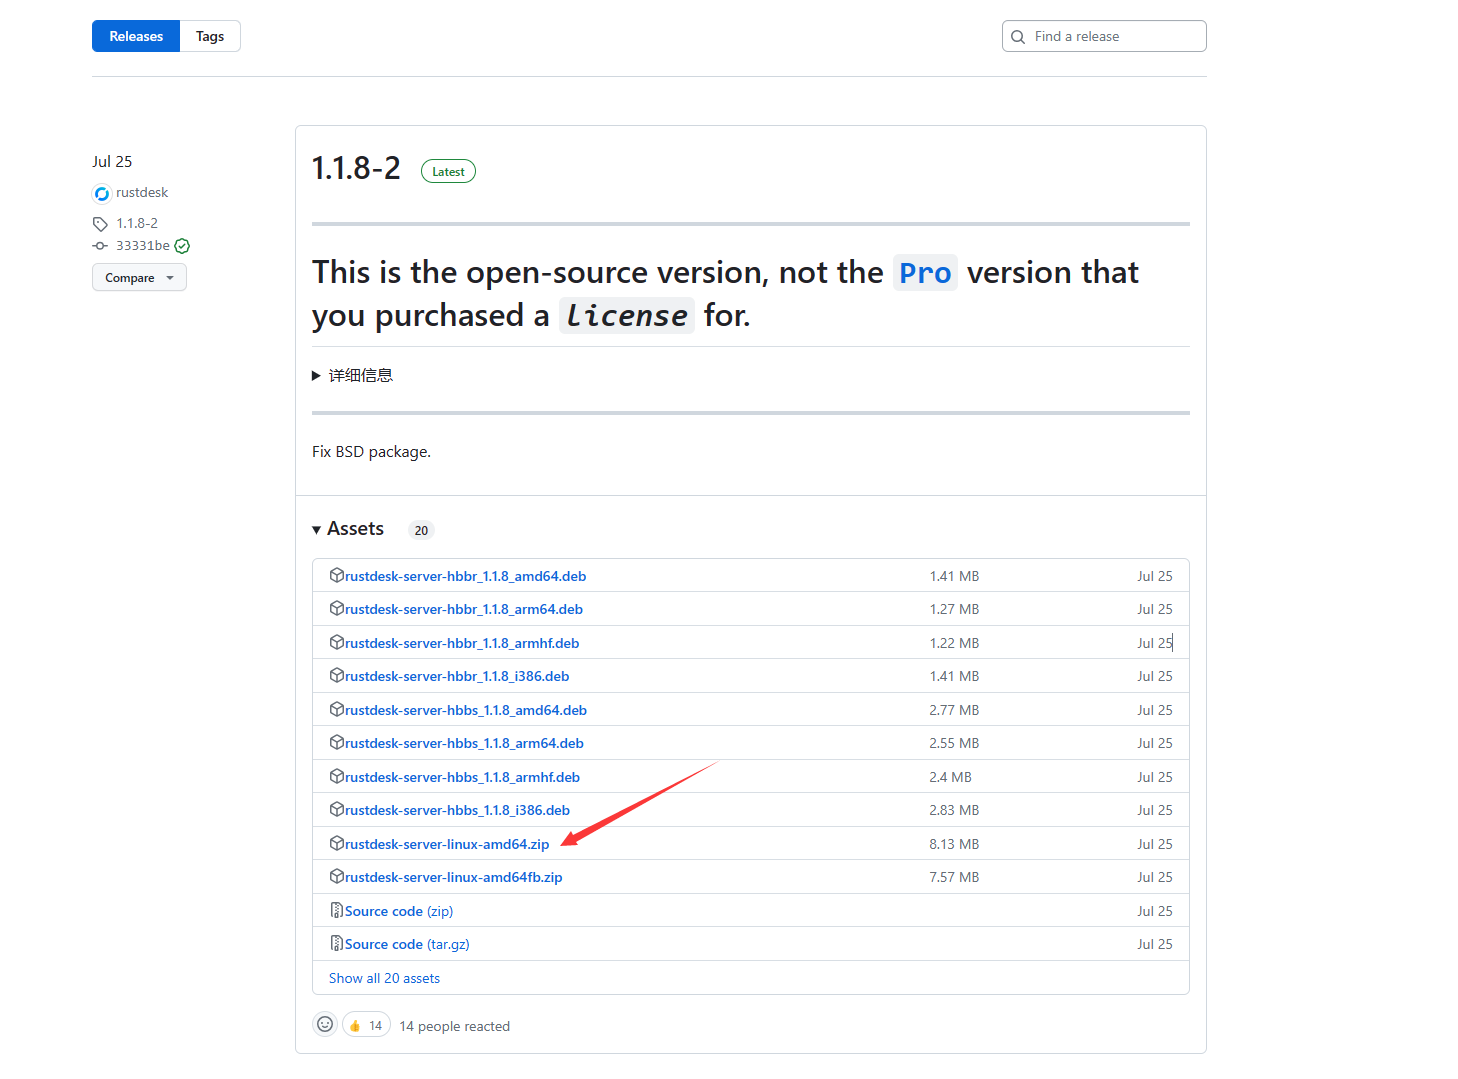Click the Latest badge
The height and width of the screenshot is (1079, 1458).
pyautogui.click(x=448, y=172)
